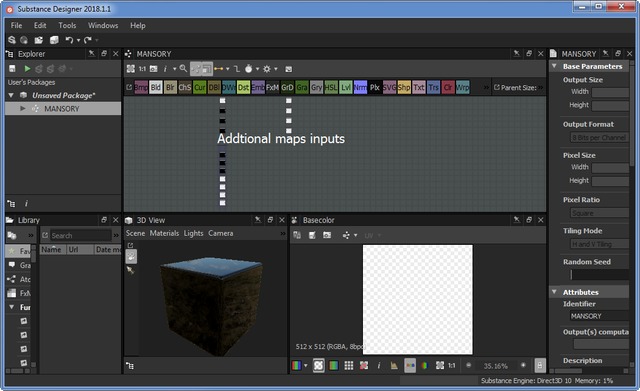Viewport: 640px width, 391px height.
Task: Click the zoom-out minus button in Basecolor view
Action: [469, 365]
